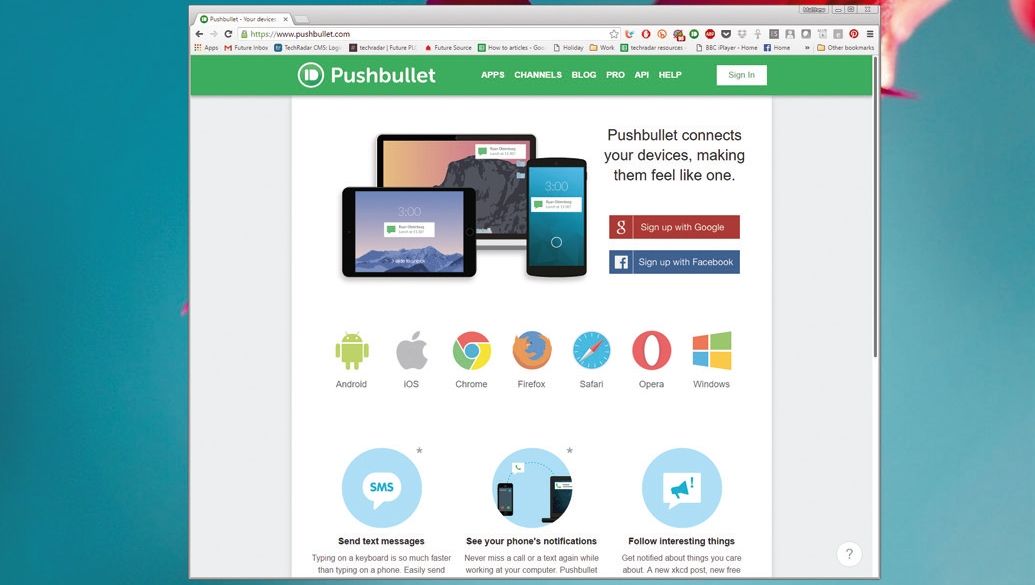
Task: Click the browser forward arrow
Action: pyautogui.click(x=214, y=34)
